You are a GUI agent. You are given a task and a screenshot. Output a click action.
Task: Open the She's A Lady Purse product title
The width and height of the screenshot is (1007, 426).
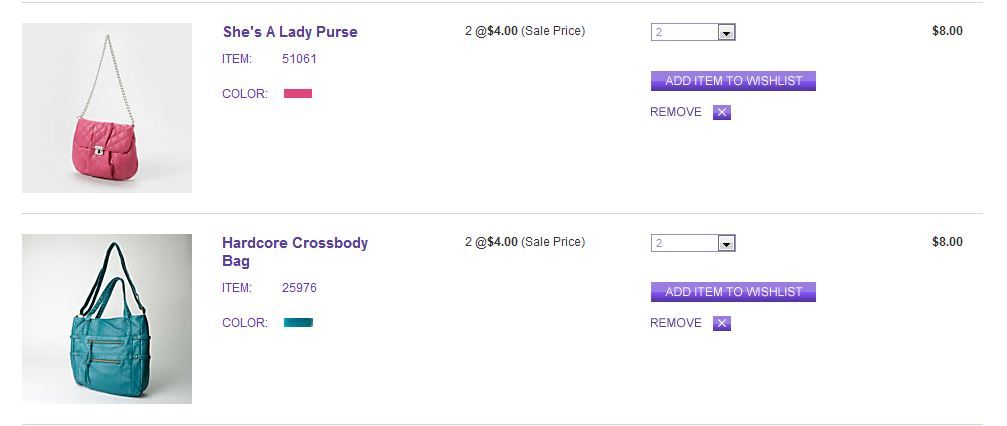click(290, 32)
